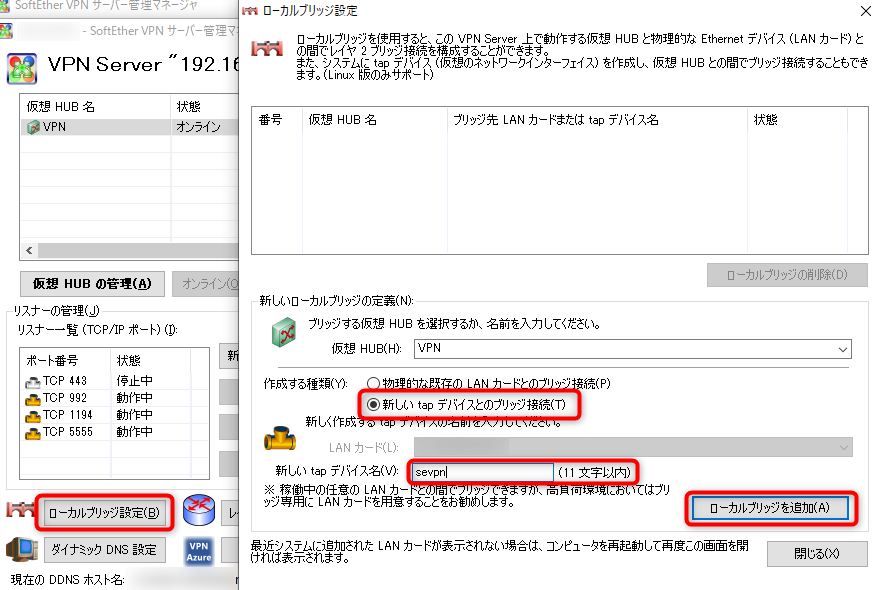879x590 pixels.
Task: Close the local bridge settings dialog
Action: (x=866, y=10)
